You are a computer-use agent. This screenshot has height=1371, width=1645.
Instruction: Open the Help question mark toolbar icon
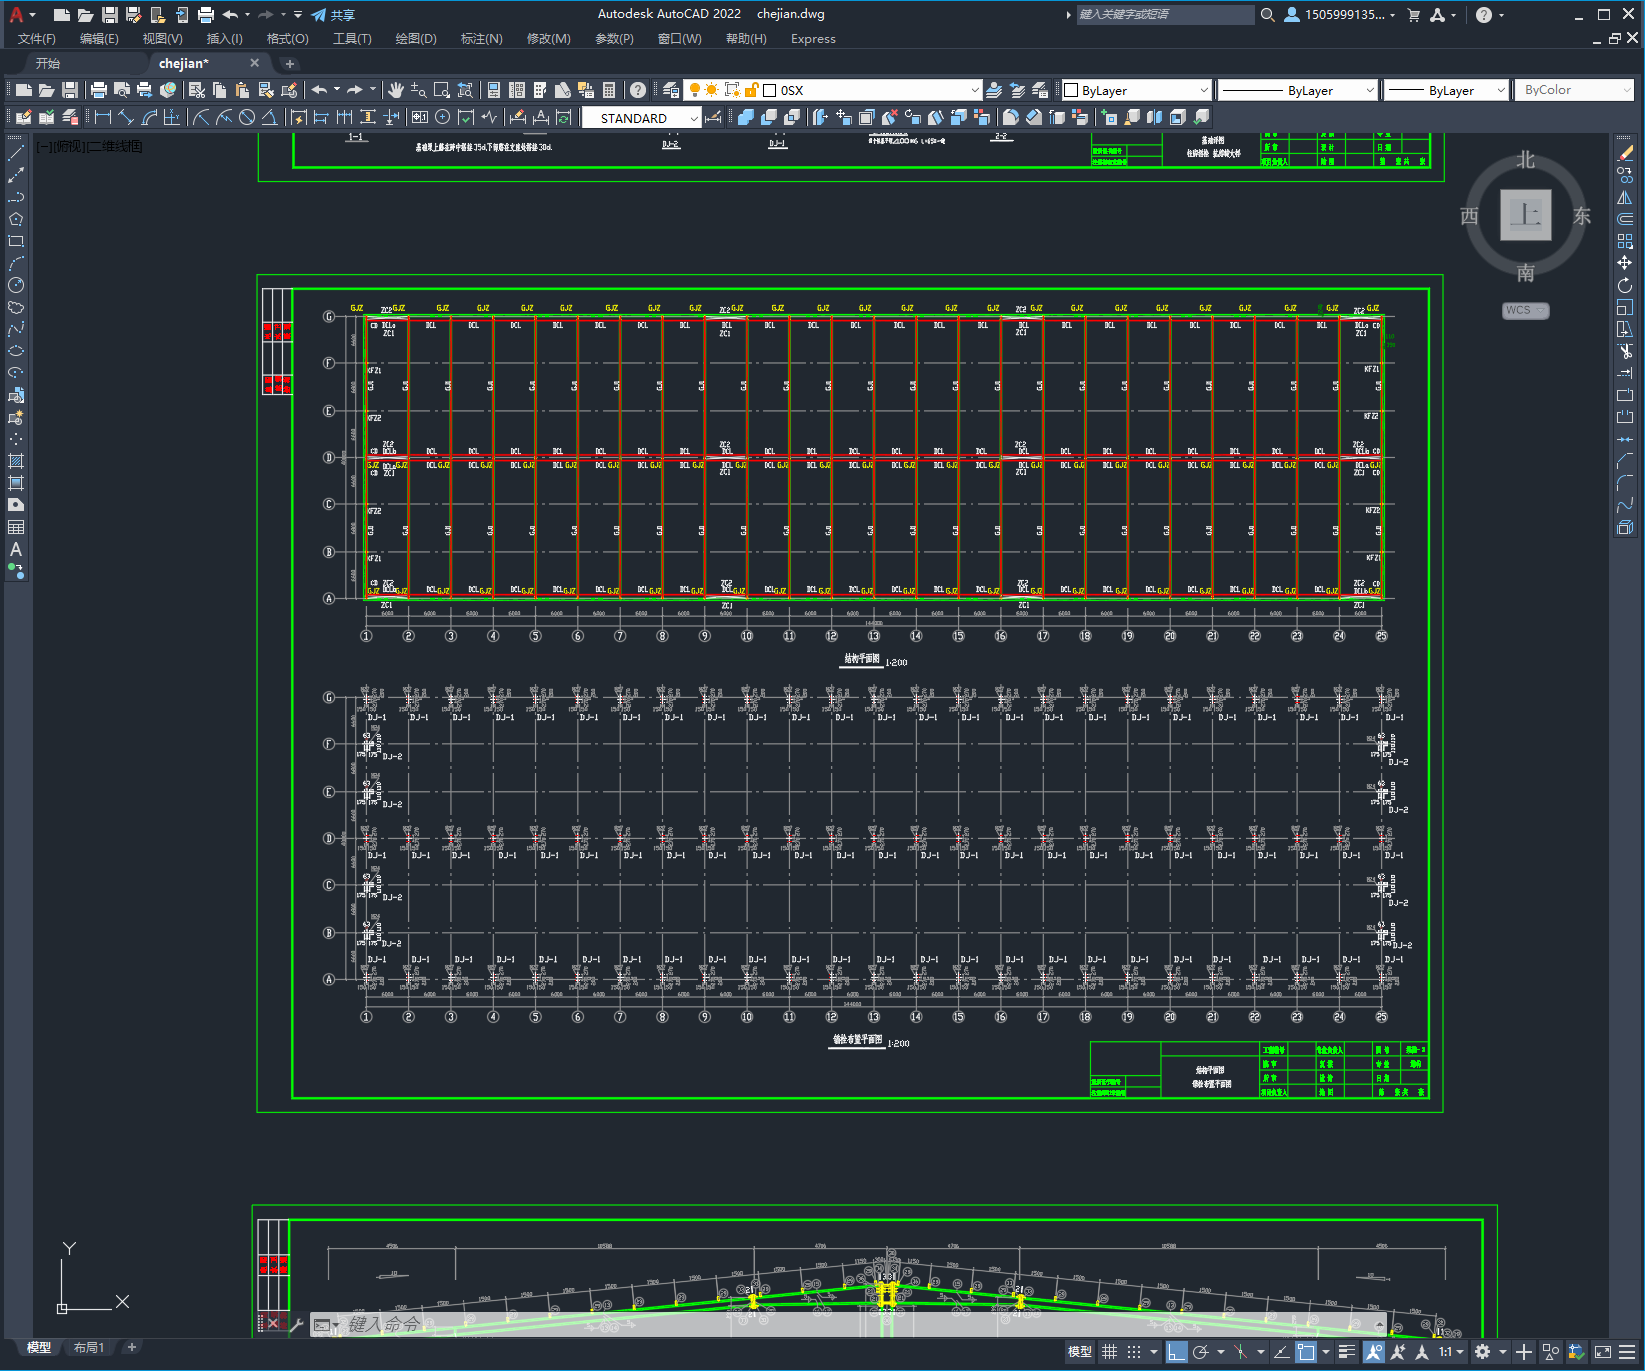(x=638, y=90)
